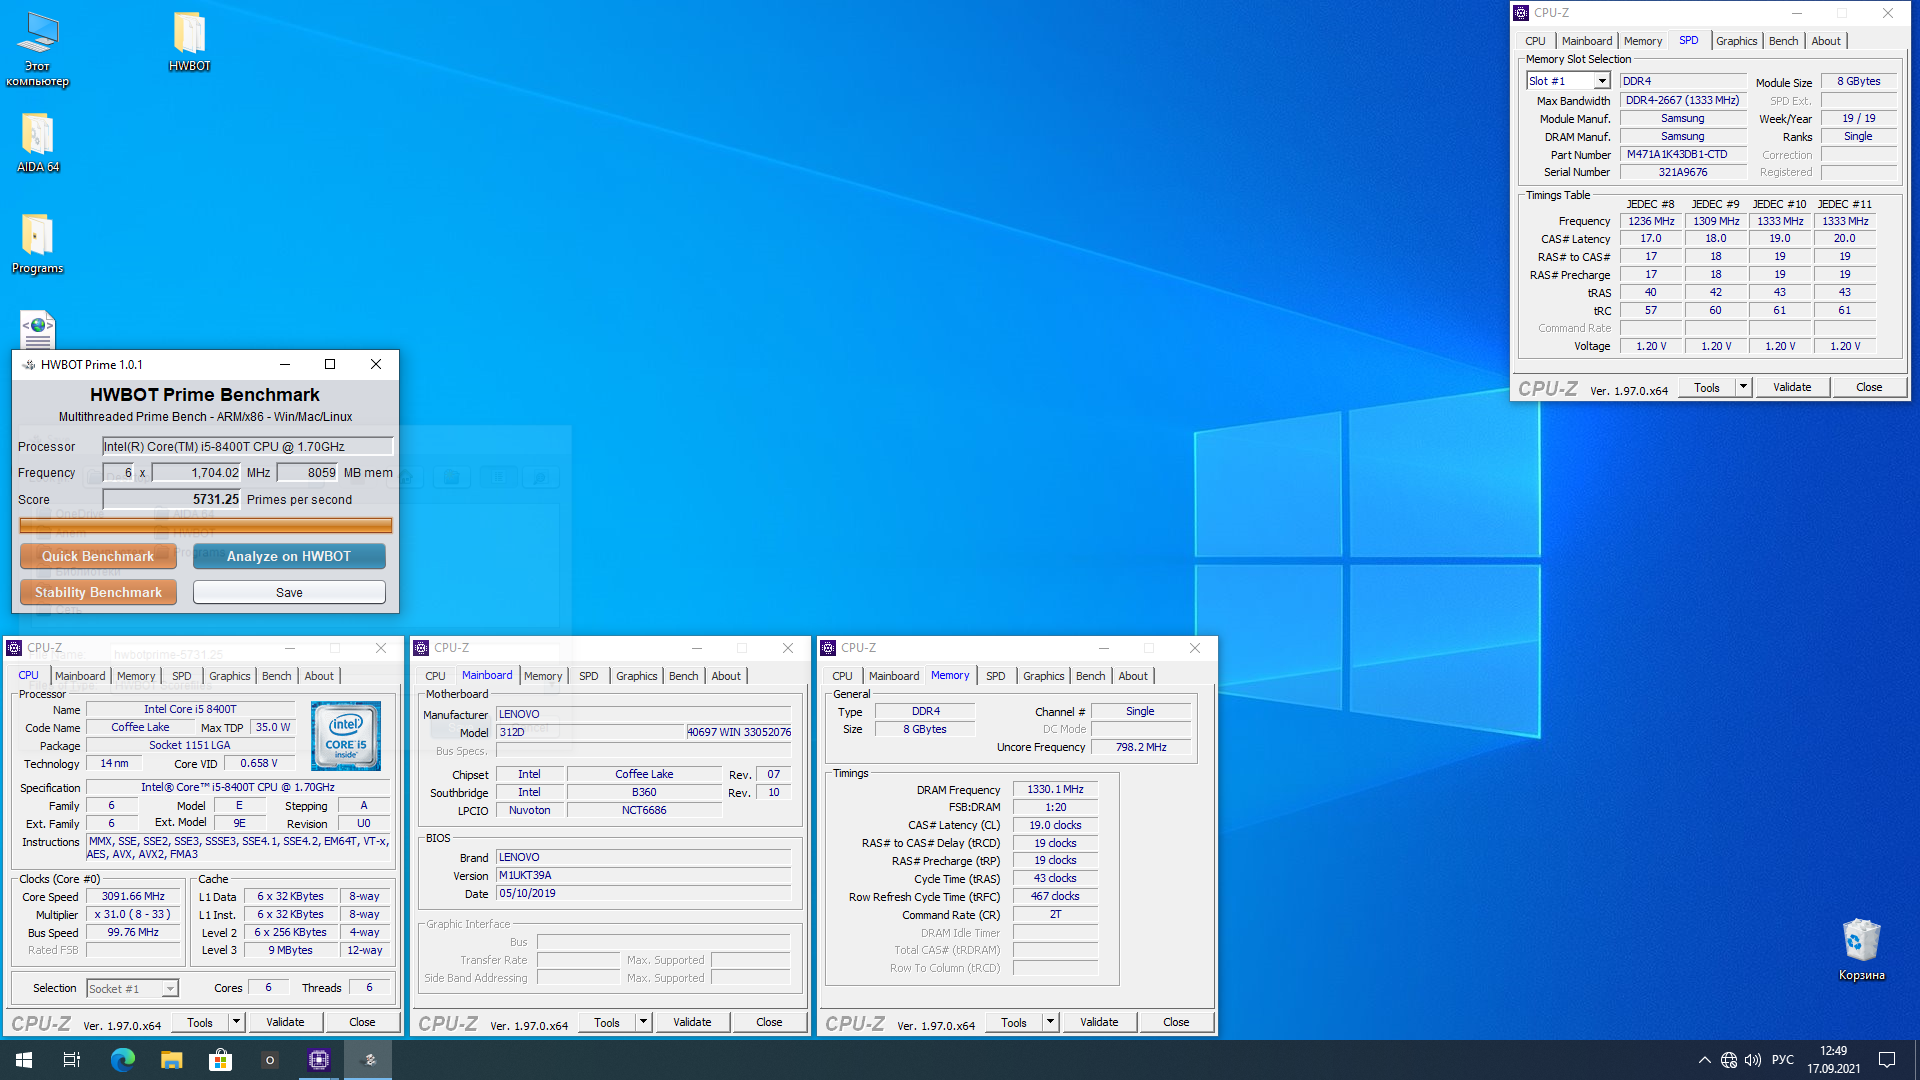Open the notification center icon
1920x1080 pixels.
coord(1887,1060)
